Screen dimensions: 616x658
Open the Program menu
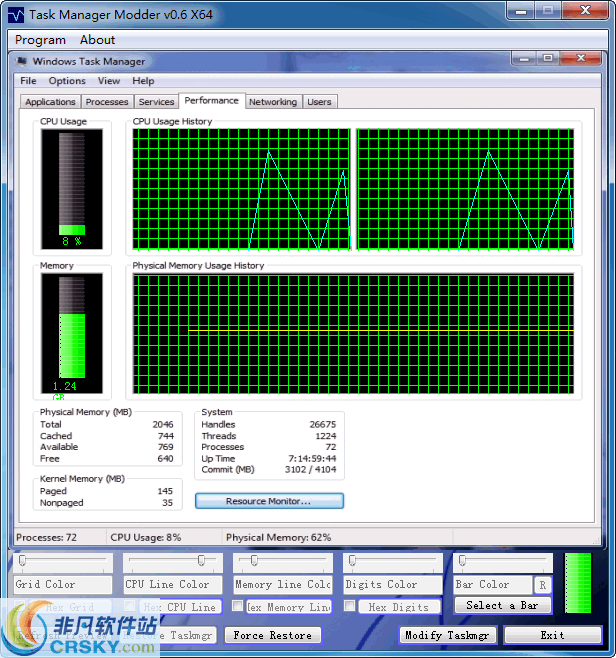pyautogui.click(x=41, y=40)
